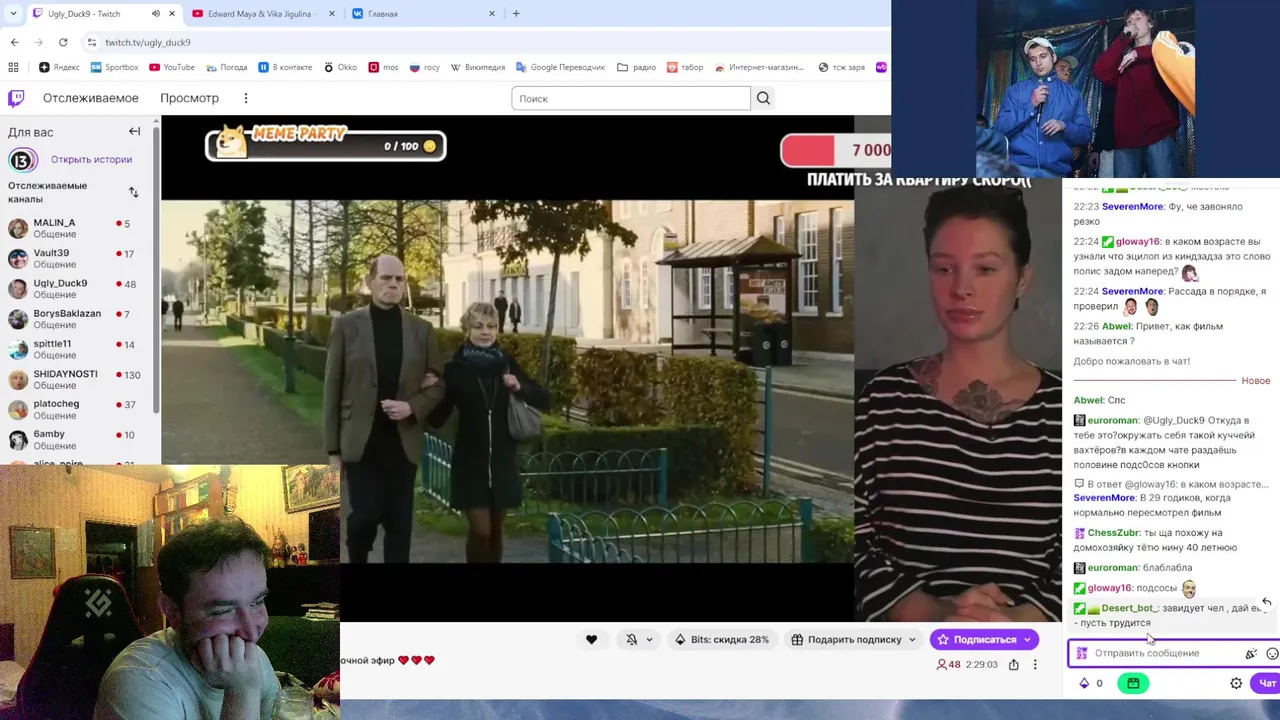Screen dimensions: 1280x720
Task: Click SeverenMore username in the 22:23 message
Action: click(x=1132, y=207)
